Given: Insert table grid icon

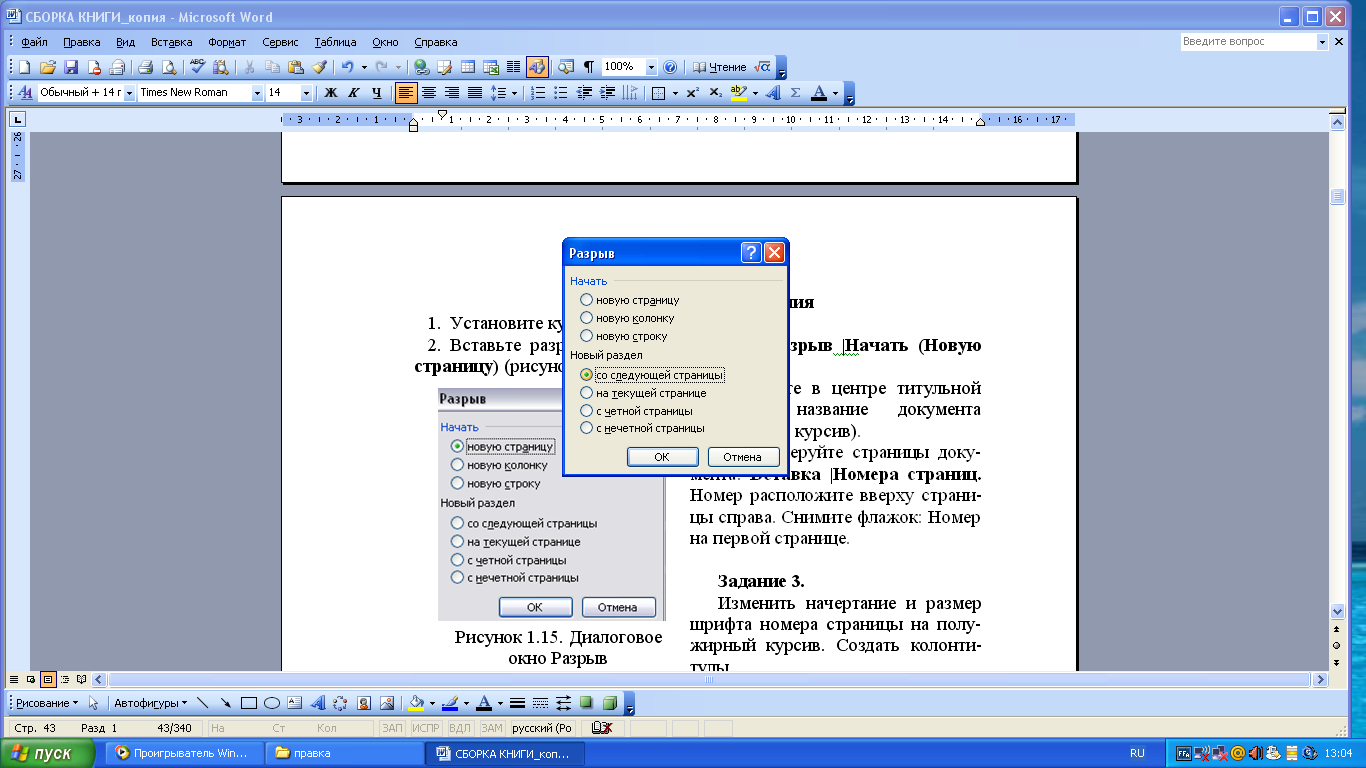Looking at the screenshot, I should (x=468, y=67).
